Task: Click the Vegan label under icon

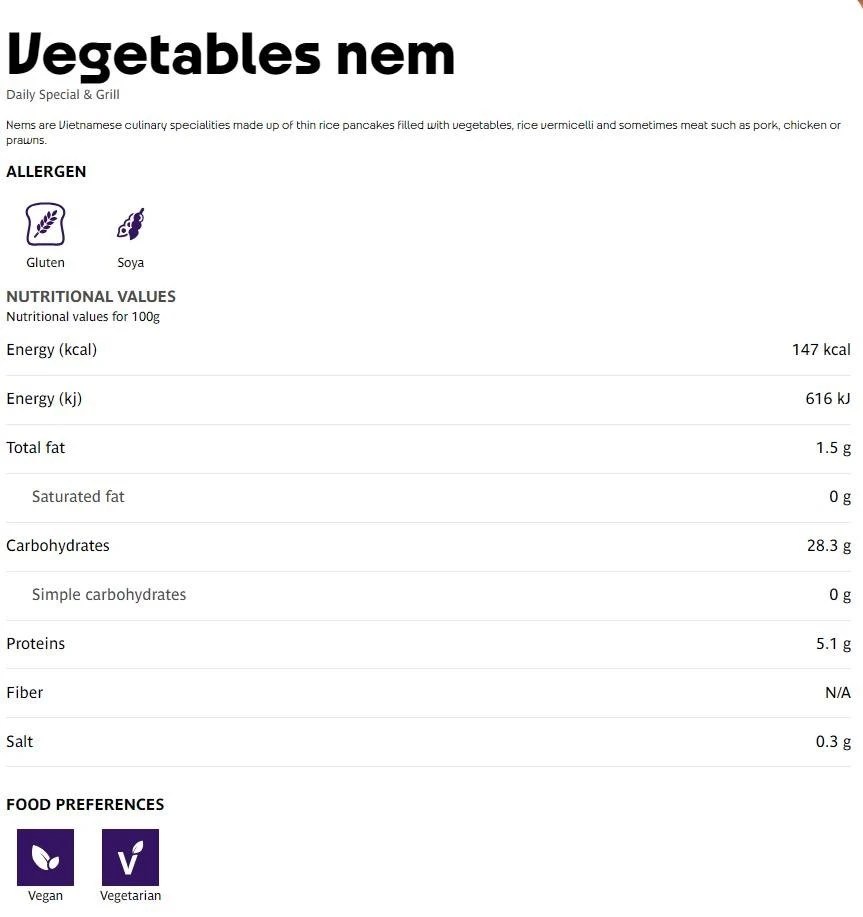Action: pos(45,896)
